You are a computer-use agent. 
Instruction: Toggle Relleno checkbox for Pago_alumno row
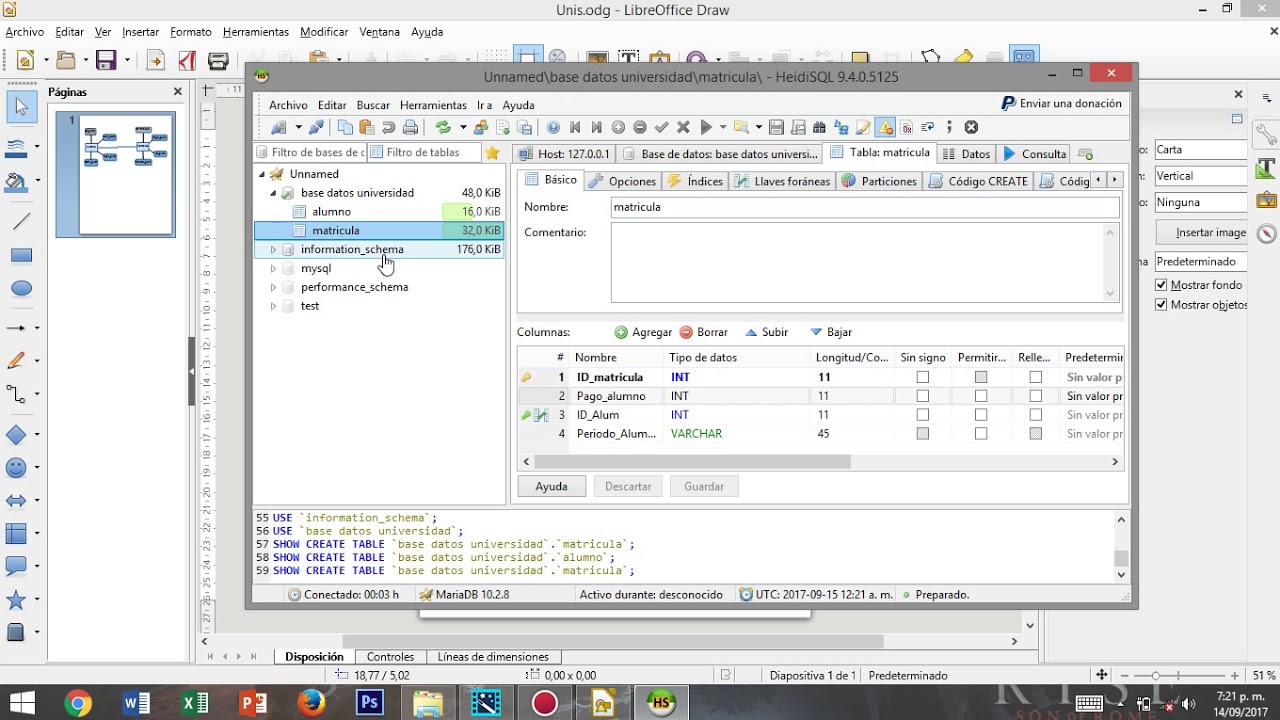[1036, 396]
